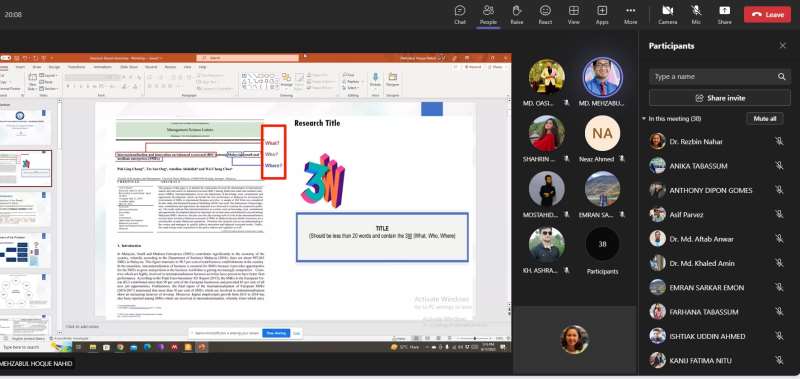Turn on the Camera

667,15
